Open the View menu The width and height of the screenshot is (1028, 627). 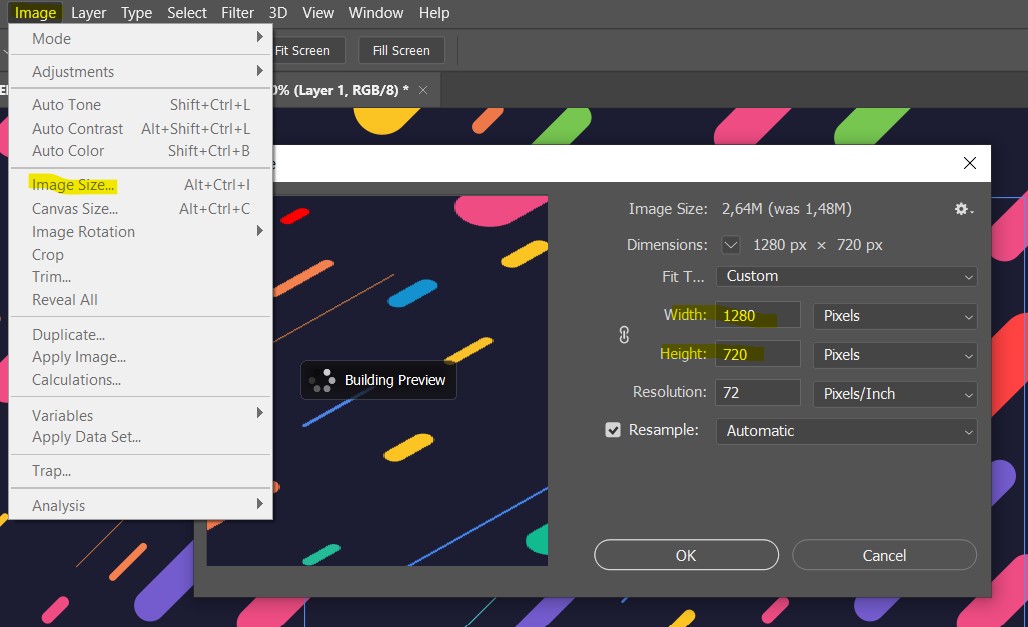(318, 12)
